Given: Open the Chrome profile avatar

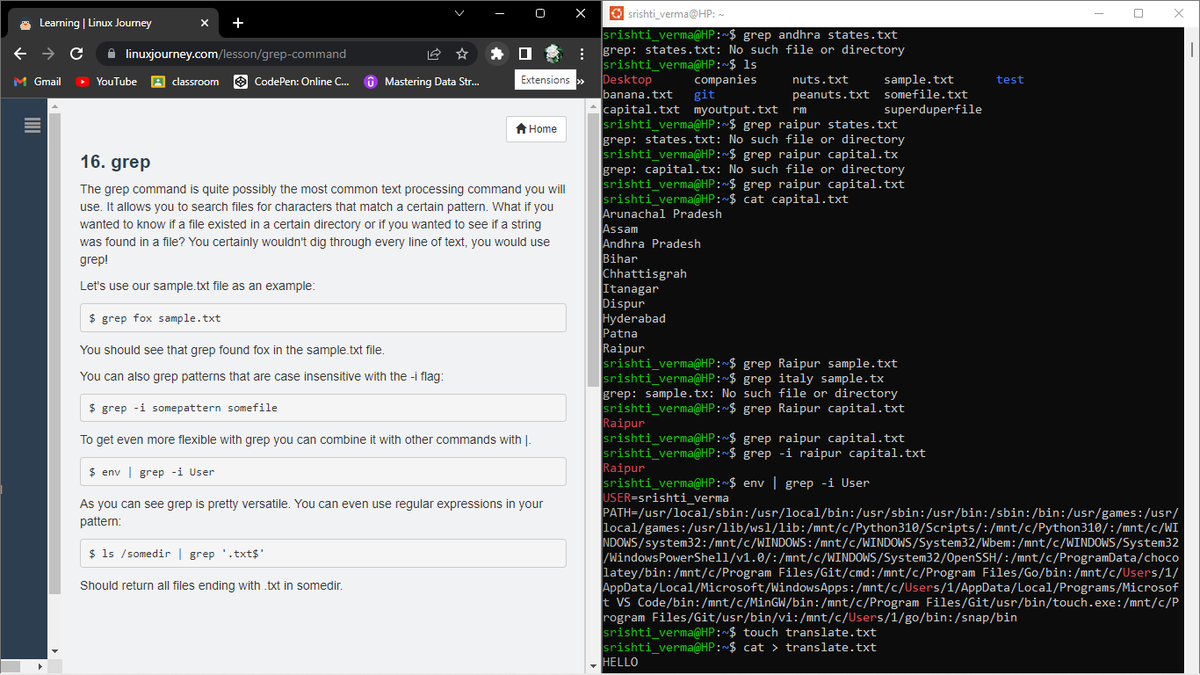Looking at the screenshot, I should point(553,54).
